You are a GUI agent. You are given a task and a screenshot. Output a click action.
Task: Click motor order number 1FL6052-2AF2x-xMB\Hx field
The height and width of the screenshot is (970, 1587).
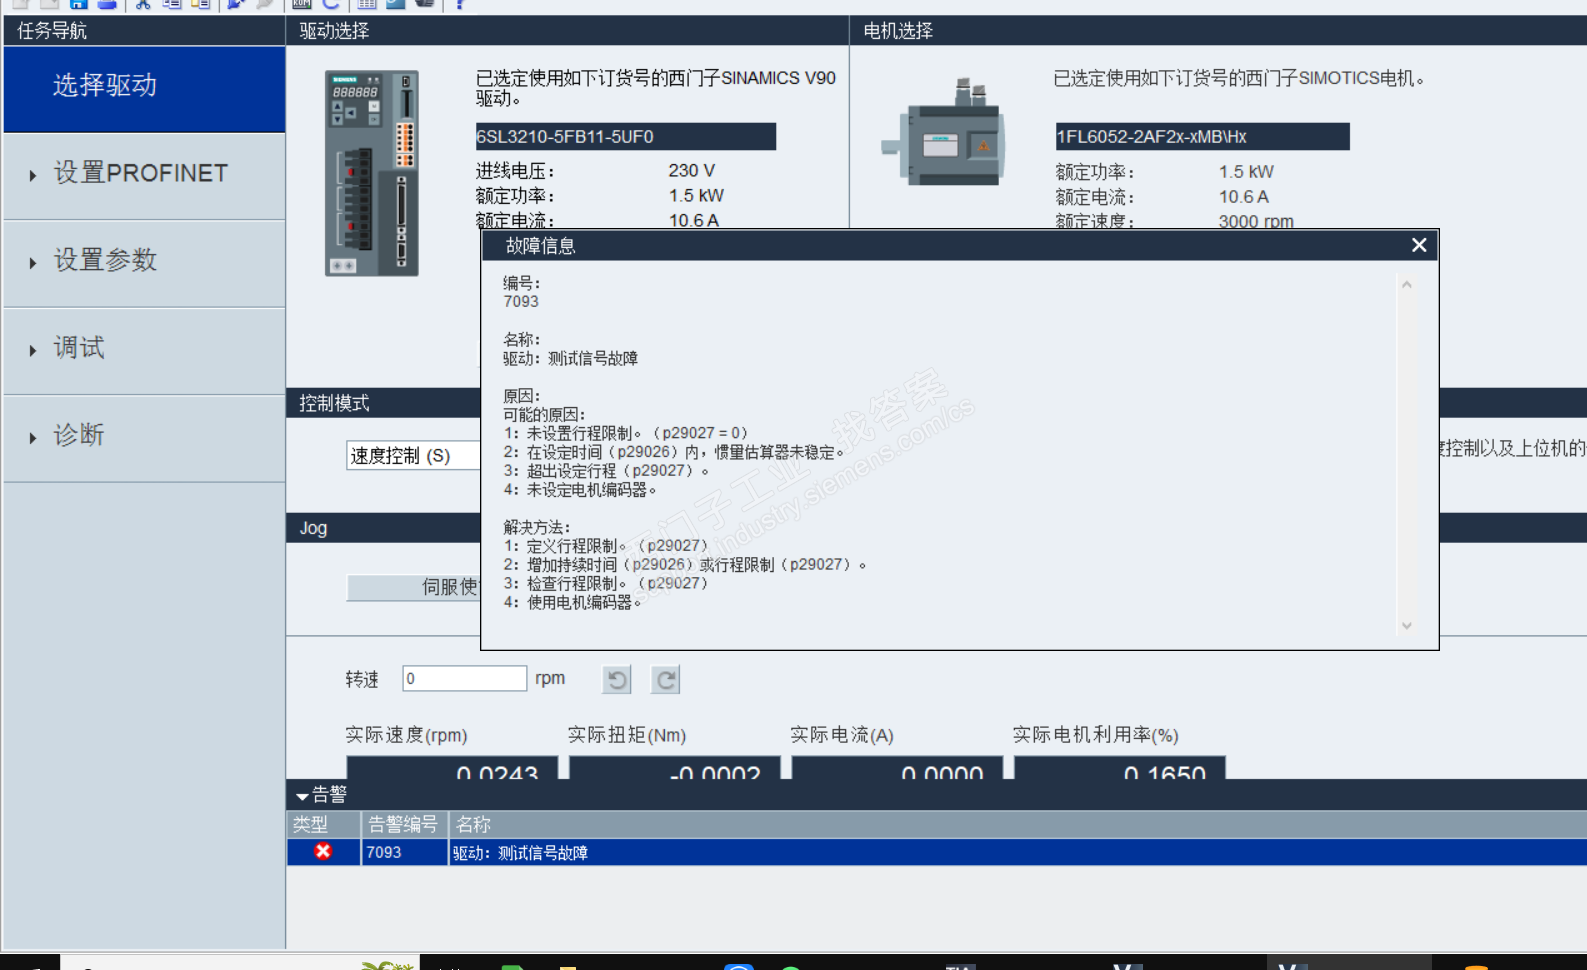1202,136
